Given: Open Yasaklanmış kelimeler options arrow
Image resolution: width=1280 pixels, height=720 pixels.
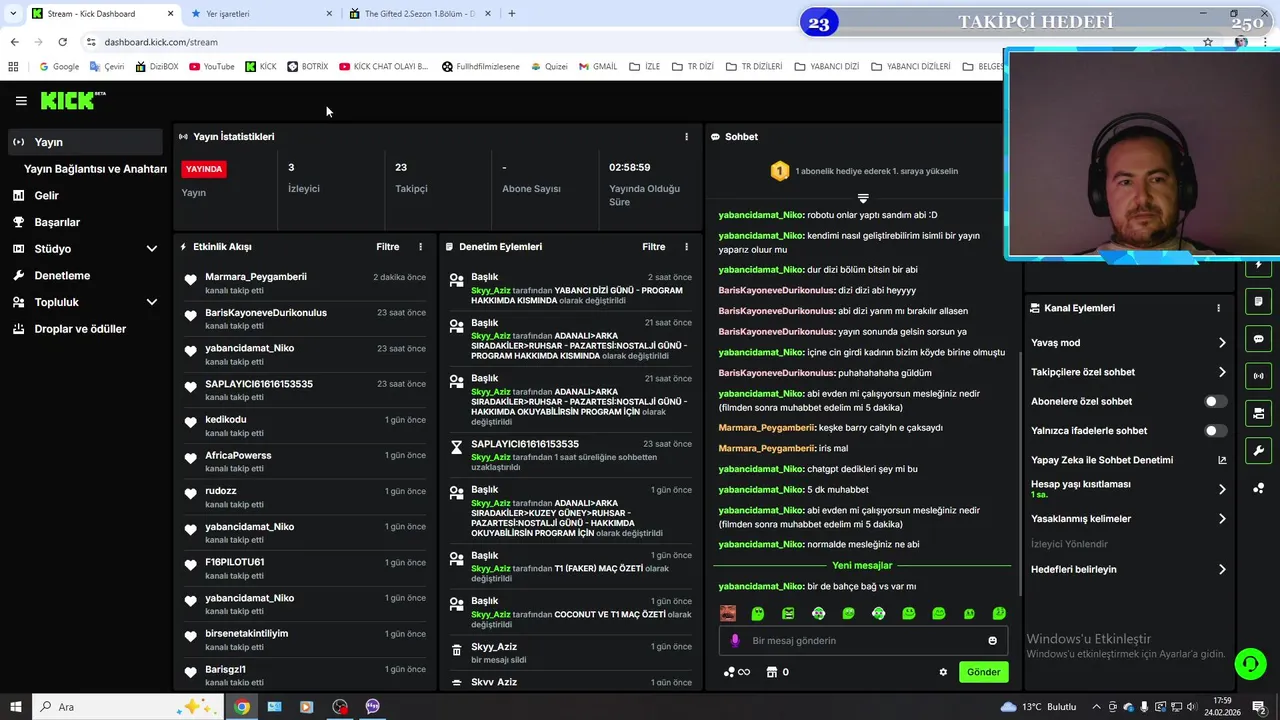Looking at the screenshot, I should (x=1222, y=519).
